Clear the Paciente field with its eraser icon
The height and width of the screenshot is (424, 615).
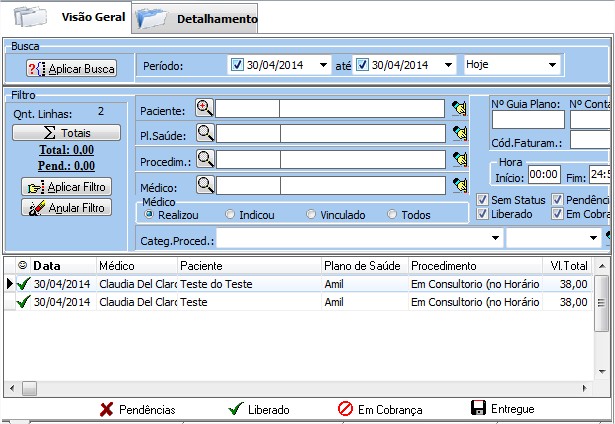point(459,108)
